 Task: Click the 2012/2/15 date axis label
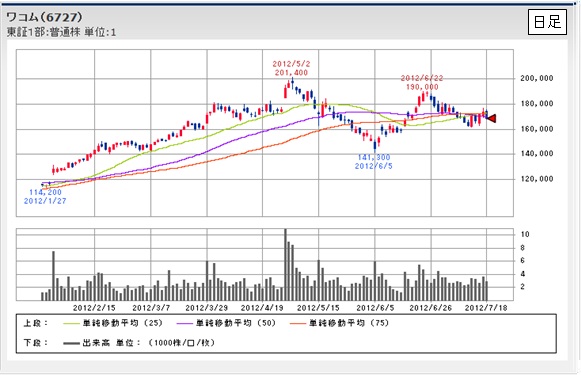click(94, 308)
